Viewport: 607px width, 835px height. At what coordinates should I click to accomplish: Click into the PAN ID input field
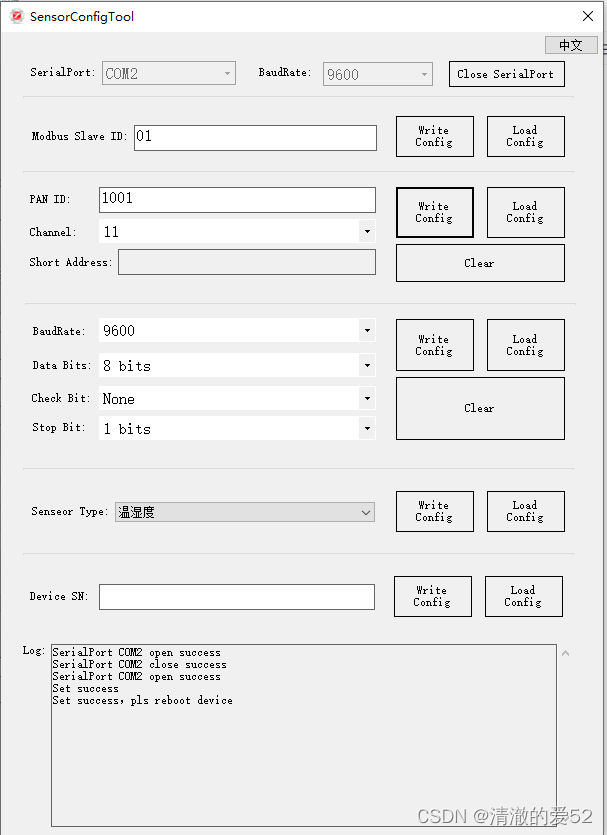tap(237, 200)
